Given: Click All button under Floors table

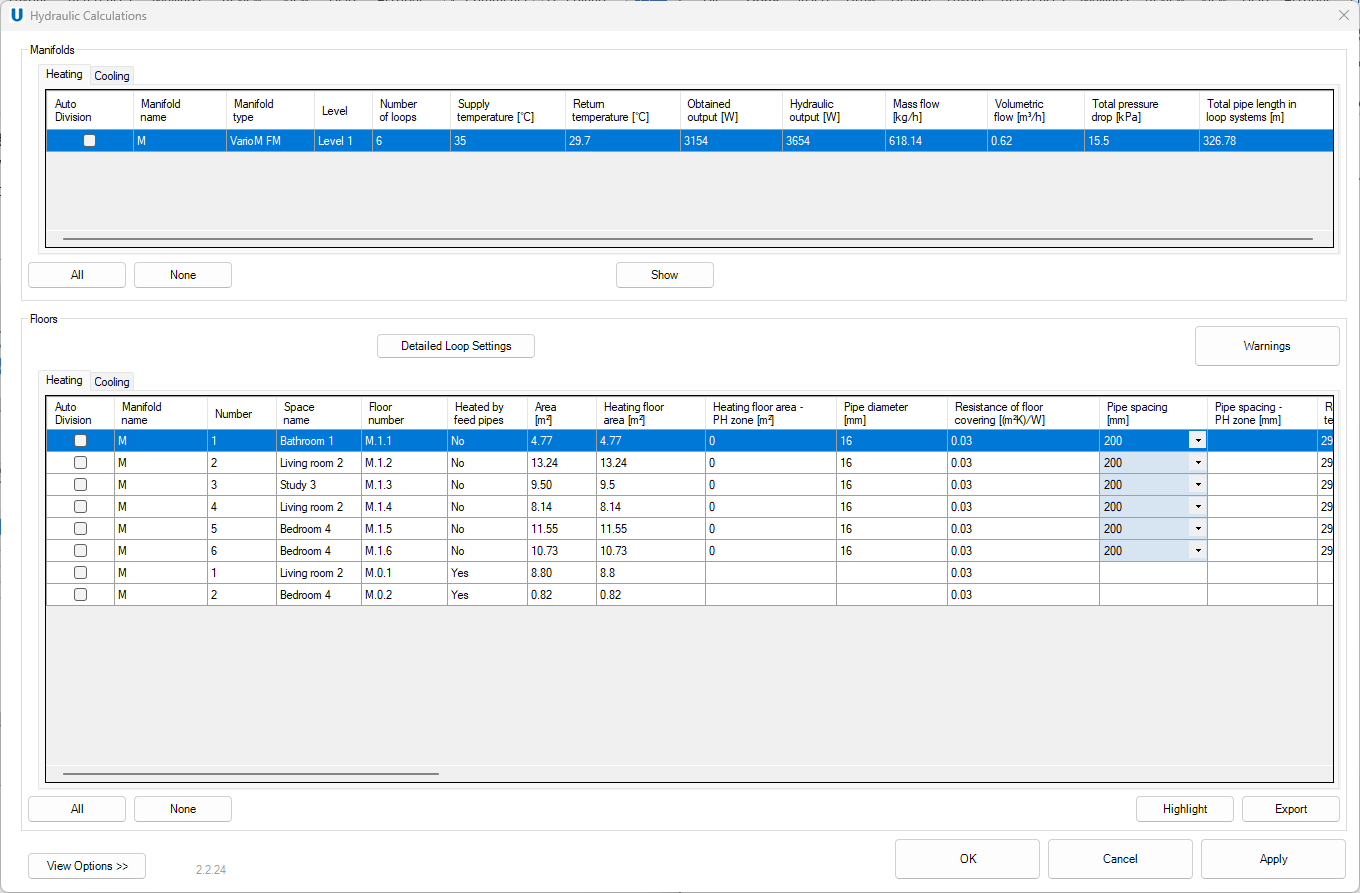Looking at the screenshot, I should [x=77, y=809].
